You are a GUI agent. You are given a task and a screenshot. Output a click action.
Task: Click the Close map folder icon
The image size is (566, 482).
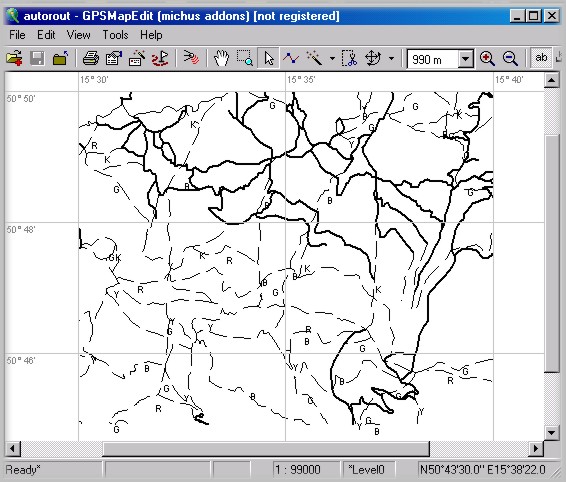click(60, 58)
